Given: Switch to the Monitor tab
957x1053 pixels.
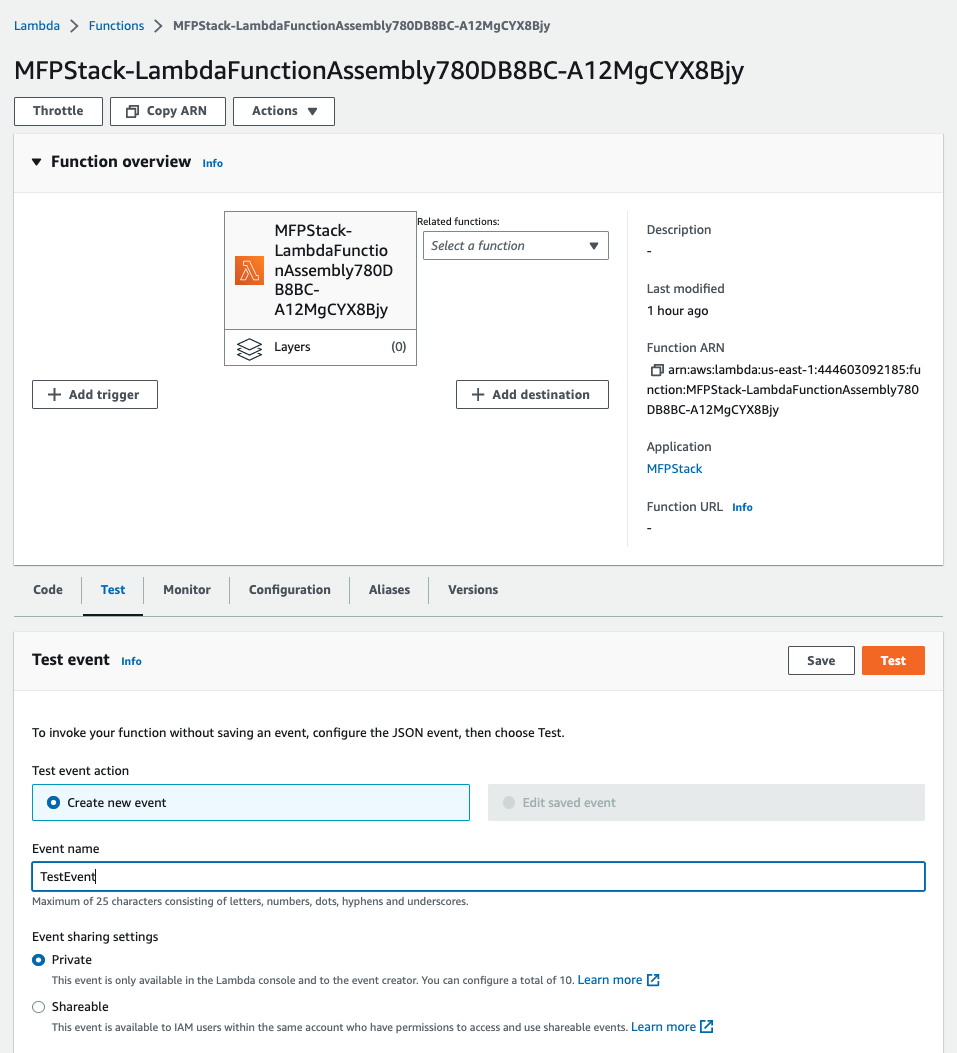Looking at the screenshot, I should (x=185, y=590).
